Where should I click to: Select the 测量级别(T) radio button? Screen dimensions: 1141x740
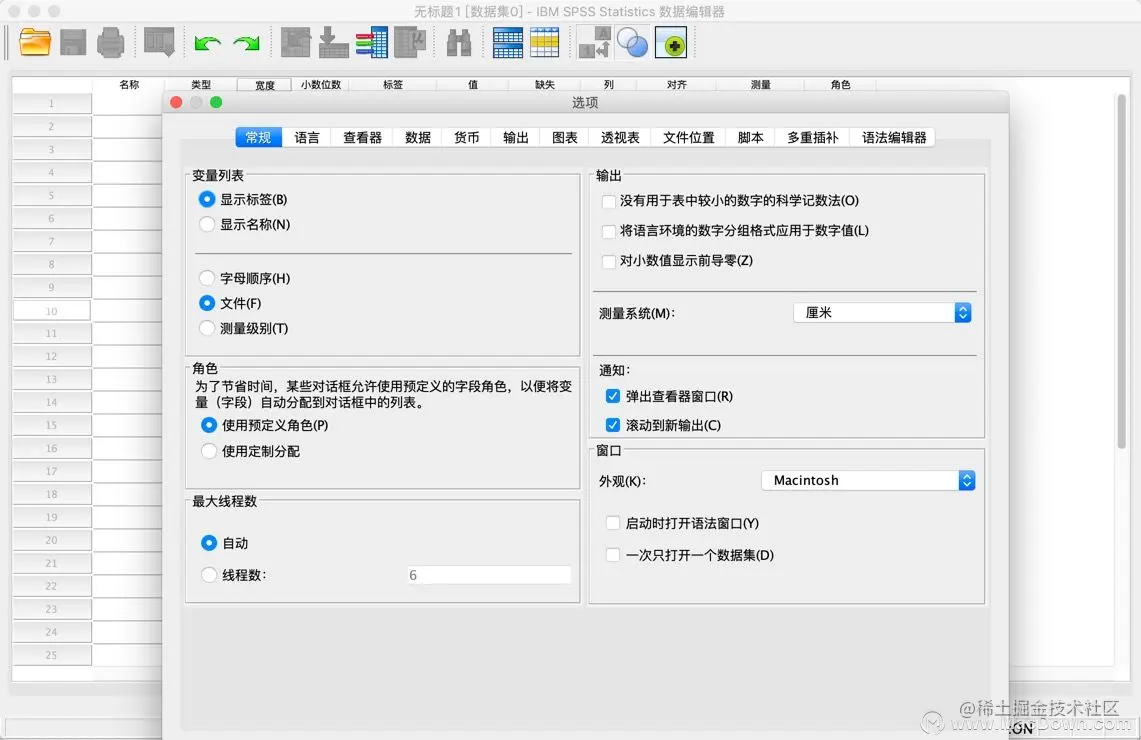(207, 328)
